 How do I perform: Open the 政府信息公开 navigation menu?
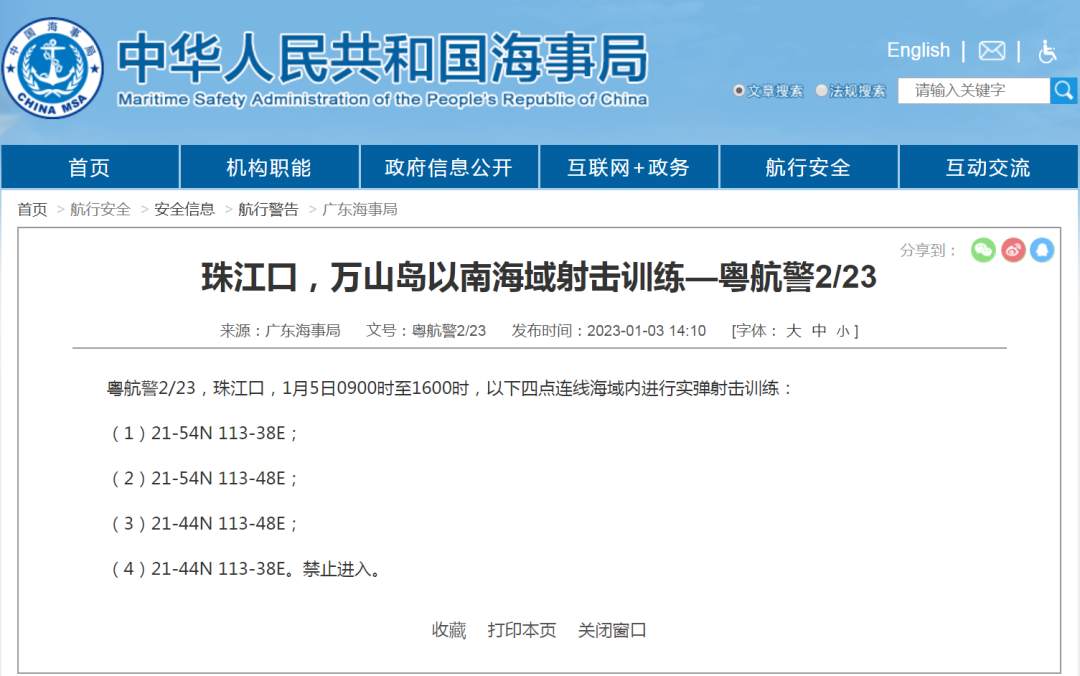[448, 168]
